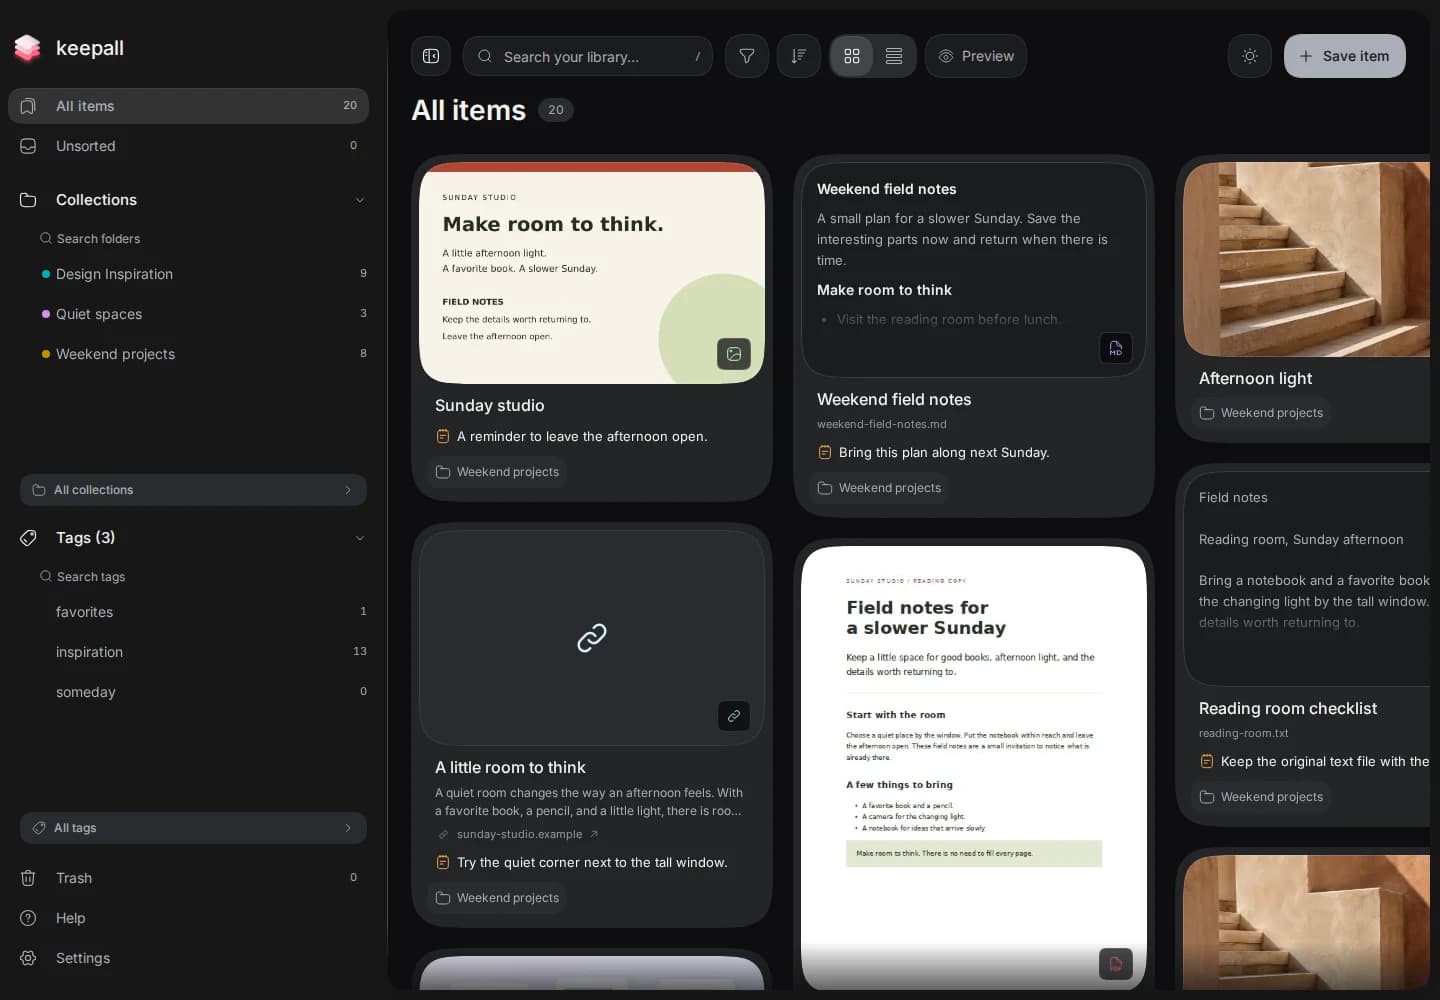Click the Help question mark icon

pyautogui.click(x=28, y=918)
